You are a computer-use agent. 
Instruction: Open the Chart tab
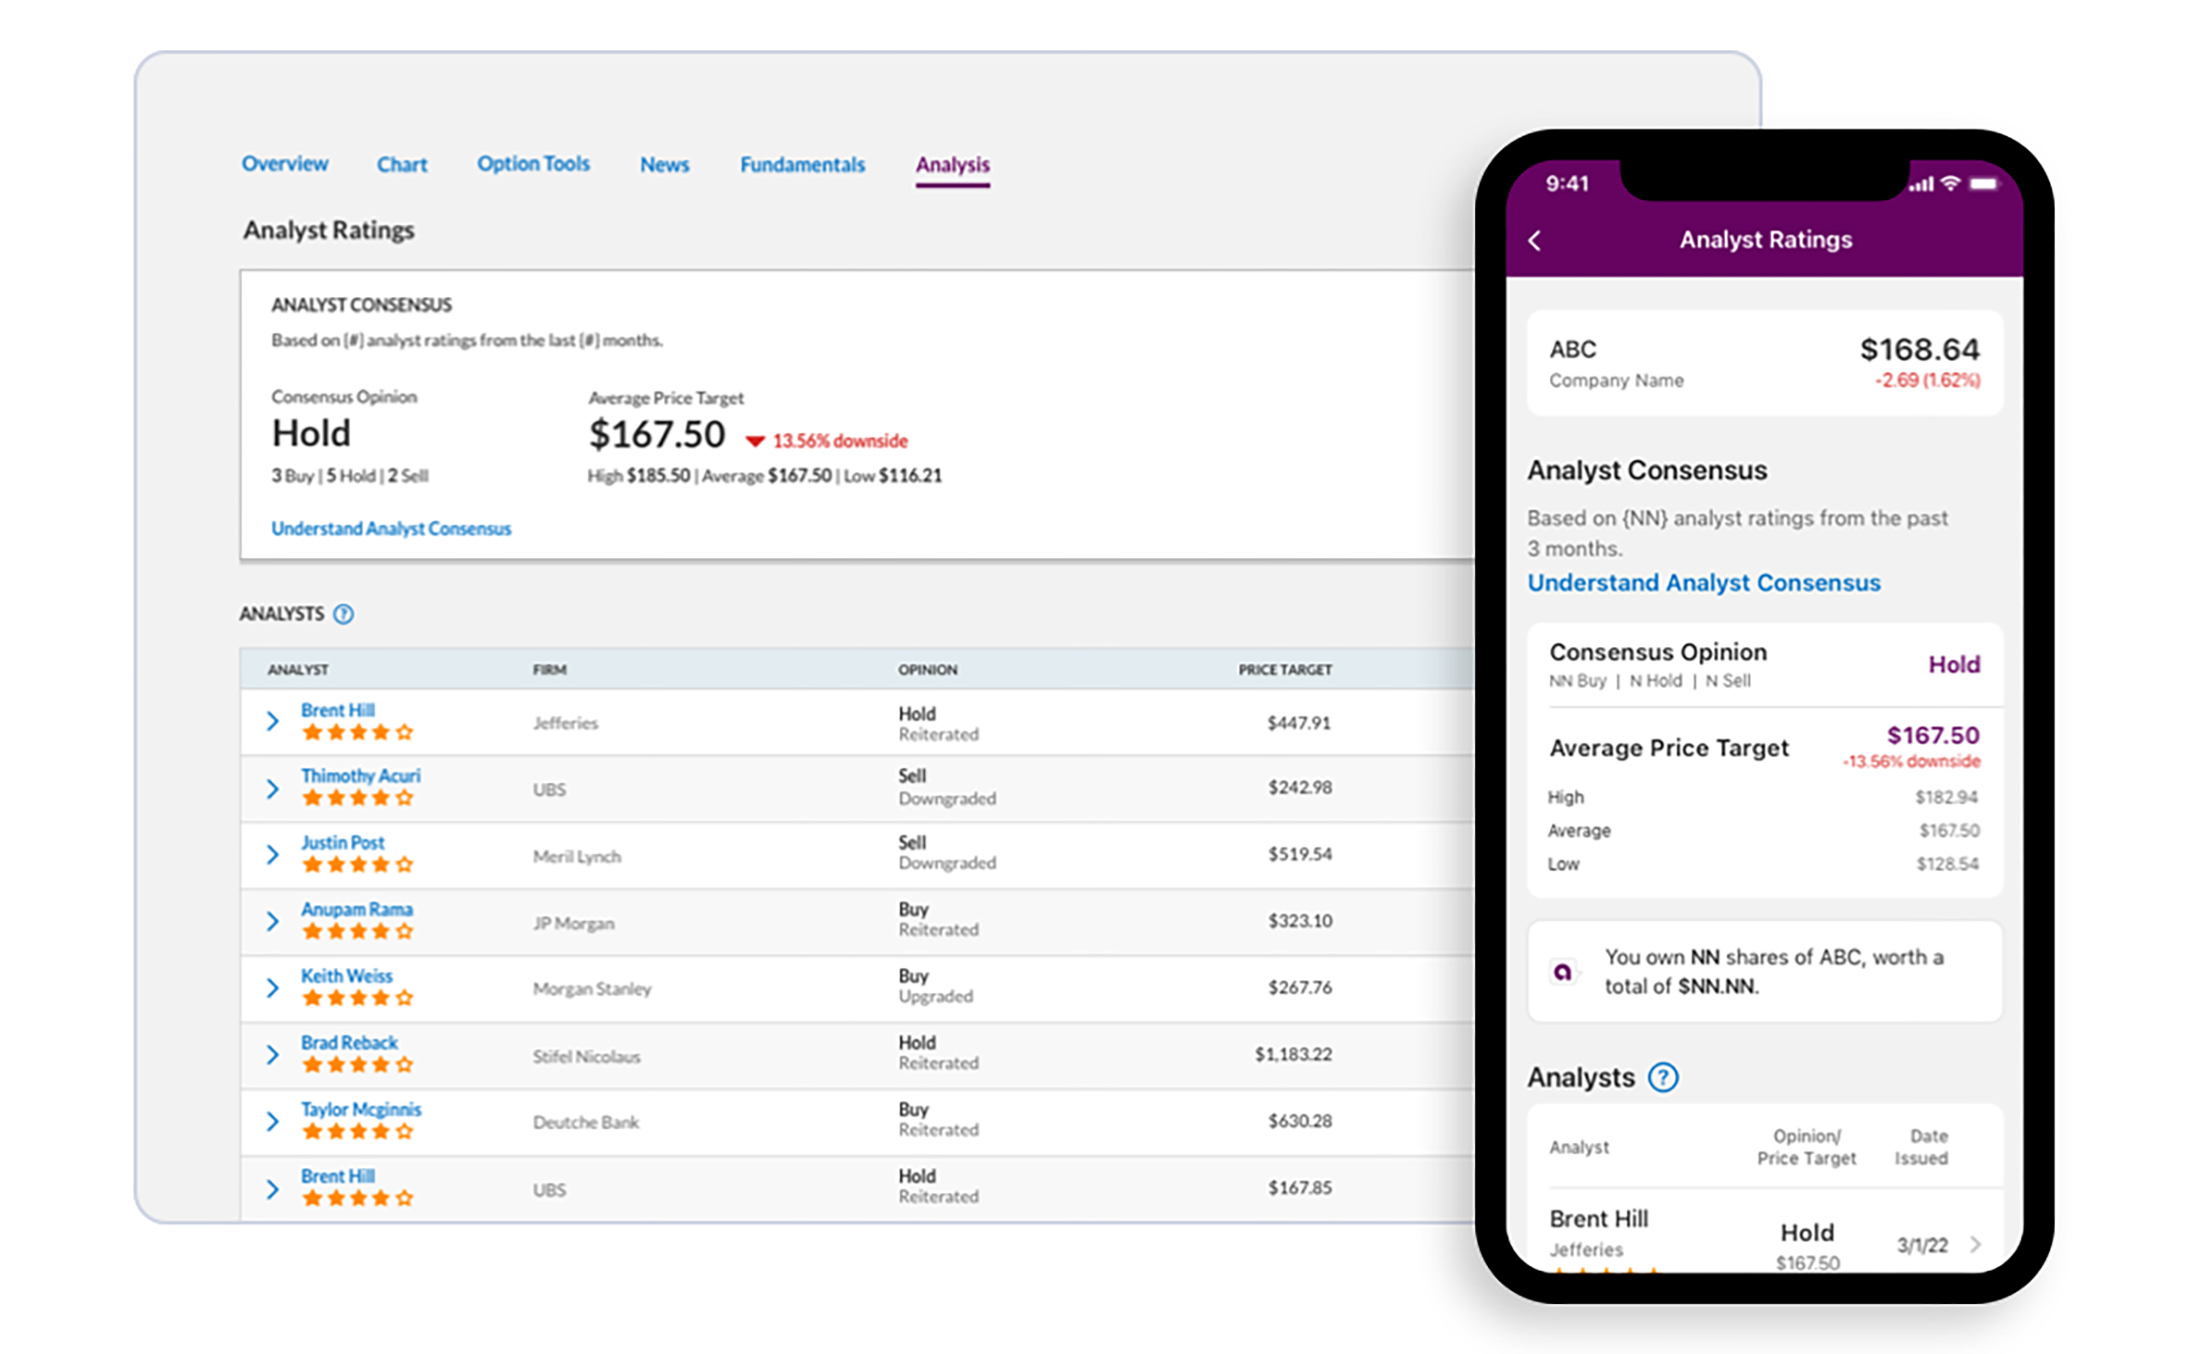[x=401, y=164]
